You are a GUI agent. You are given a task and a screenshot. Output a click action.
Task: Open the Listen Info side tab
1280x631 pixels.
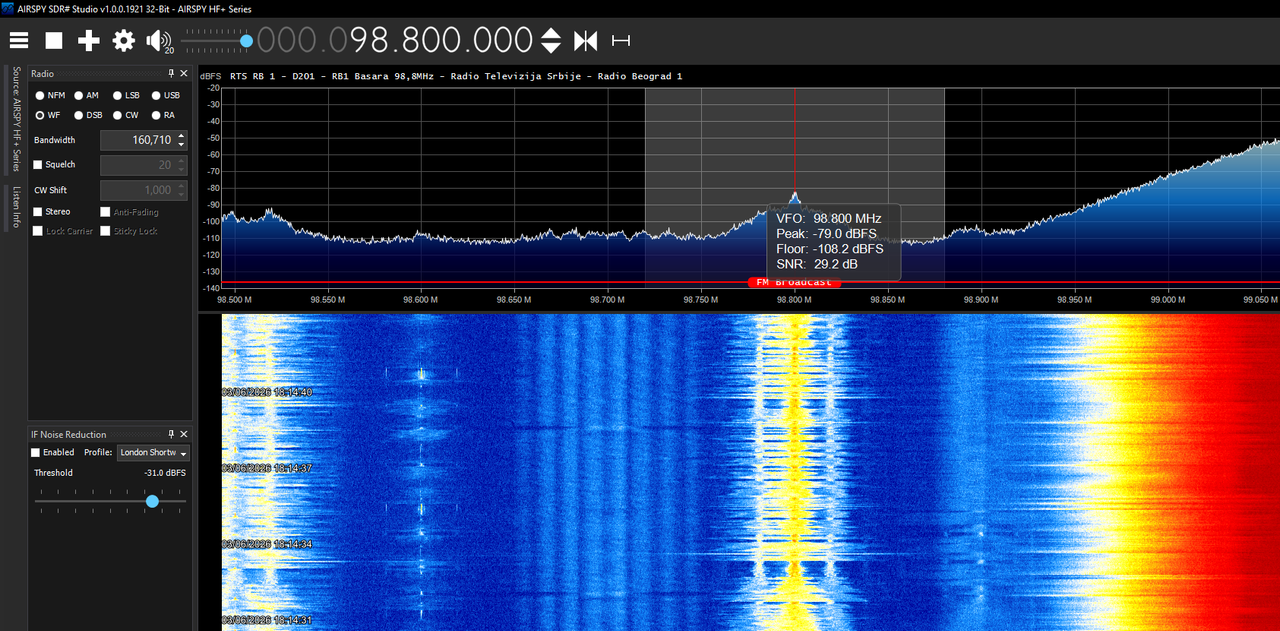[x=15, y=207]
